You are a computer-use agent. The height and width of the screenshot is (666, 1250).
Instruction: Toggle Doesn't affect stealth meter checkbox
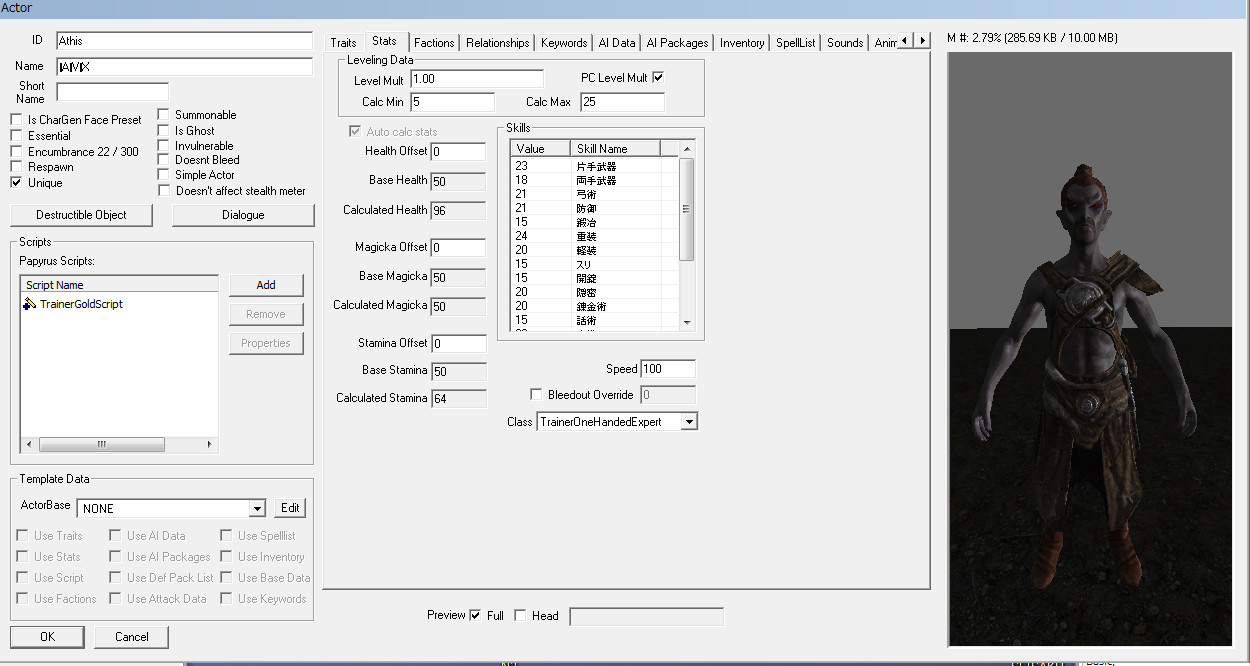164,191
